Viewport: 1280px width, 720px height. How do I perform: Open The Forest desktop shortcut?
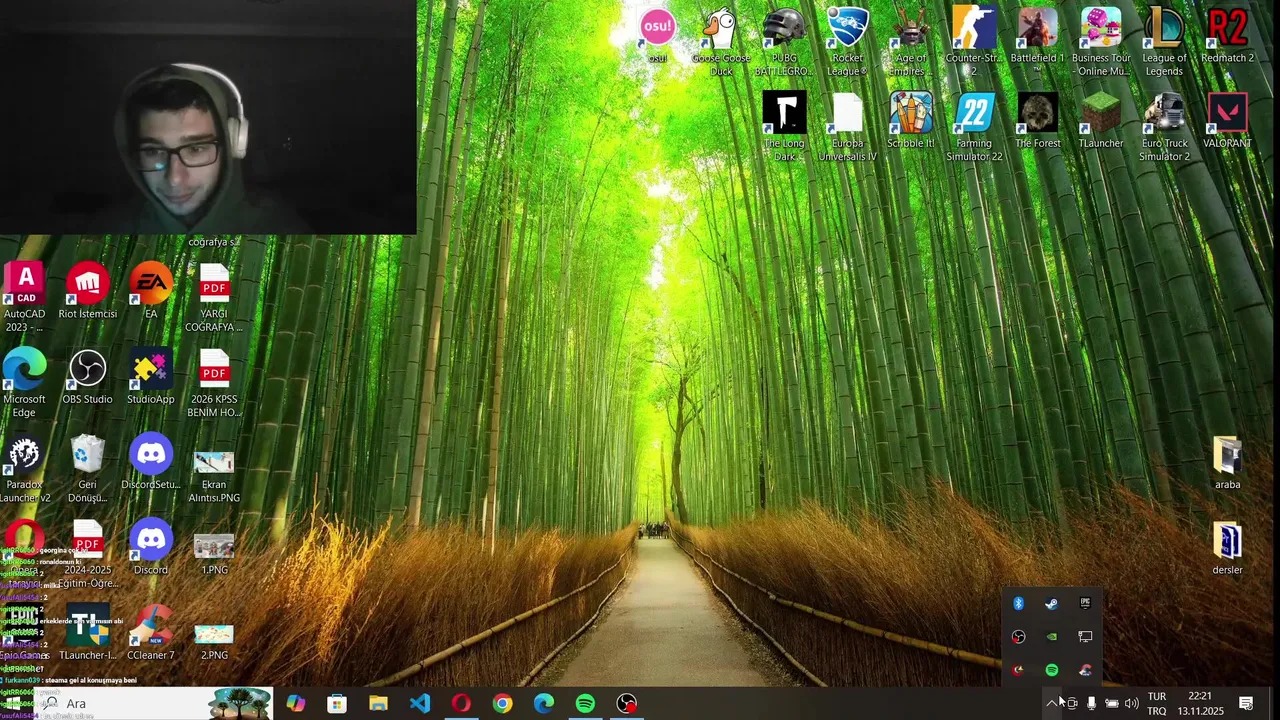coord(1037,121)
